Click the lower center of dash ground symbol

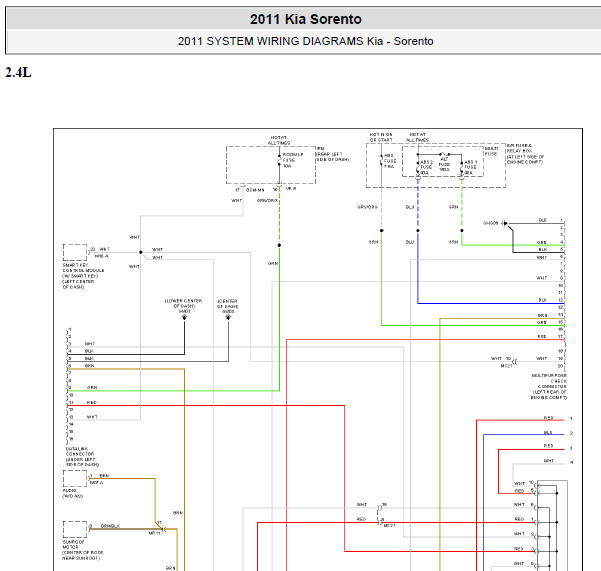point(184,317)
